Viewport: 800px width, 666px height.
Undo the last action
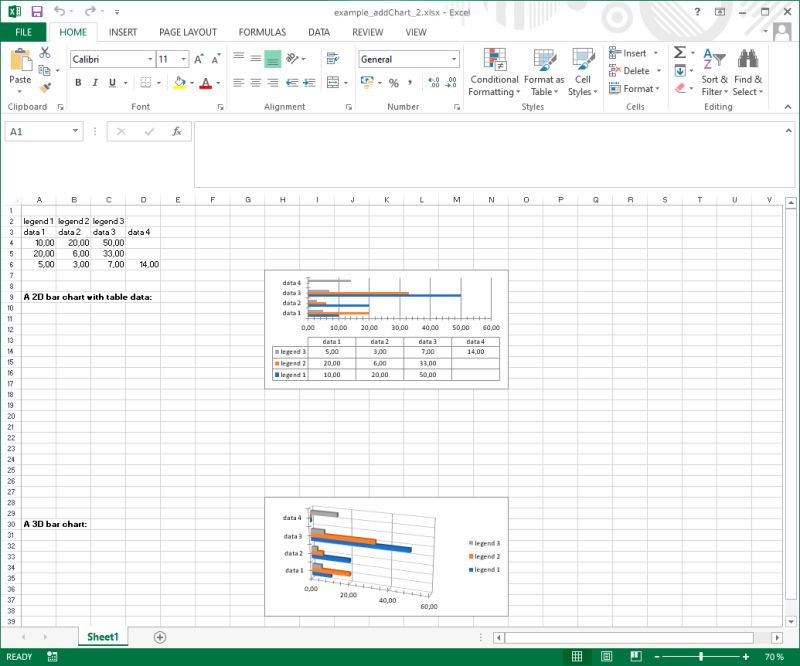[x=60, y=11]
